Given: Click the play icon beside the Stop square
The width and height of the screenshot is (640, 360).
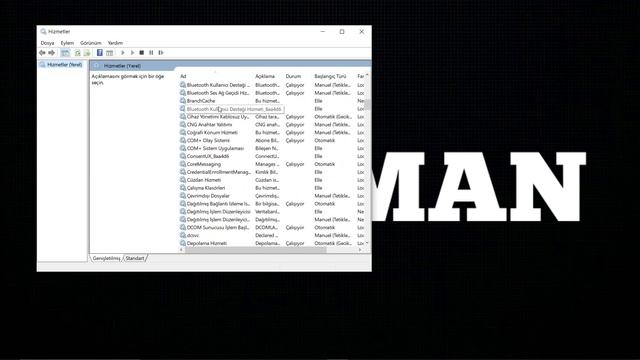Looking at the screenshot, I should (132, 53).
